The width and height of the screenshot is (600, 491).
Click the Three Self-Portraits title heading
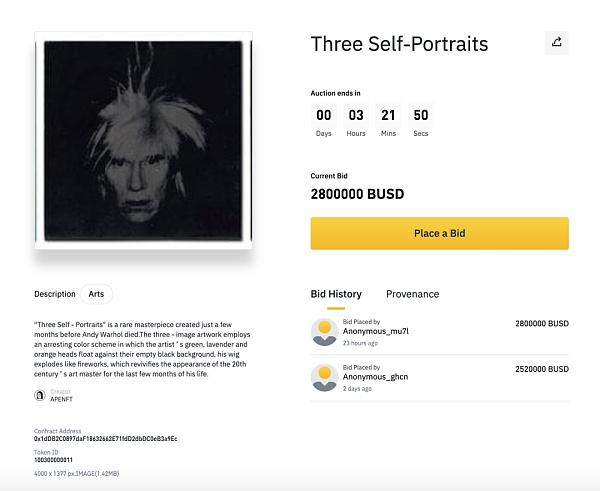click(x=399, y=44)
